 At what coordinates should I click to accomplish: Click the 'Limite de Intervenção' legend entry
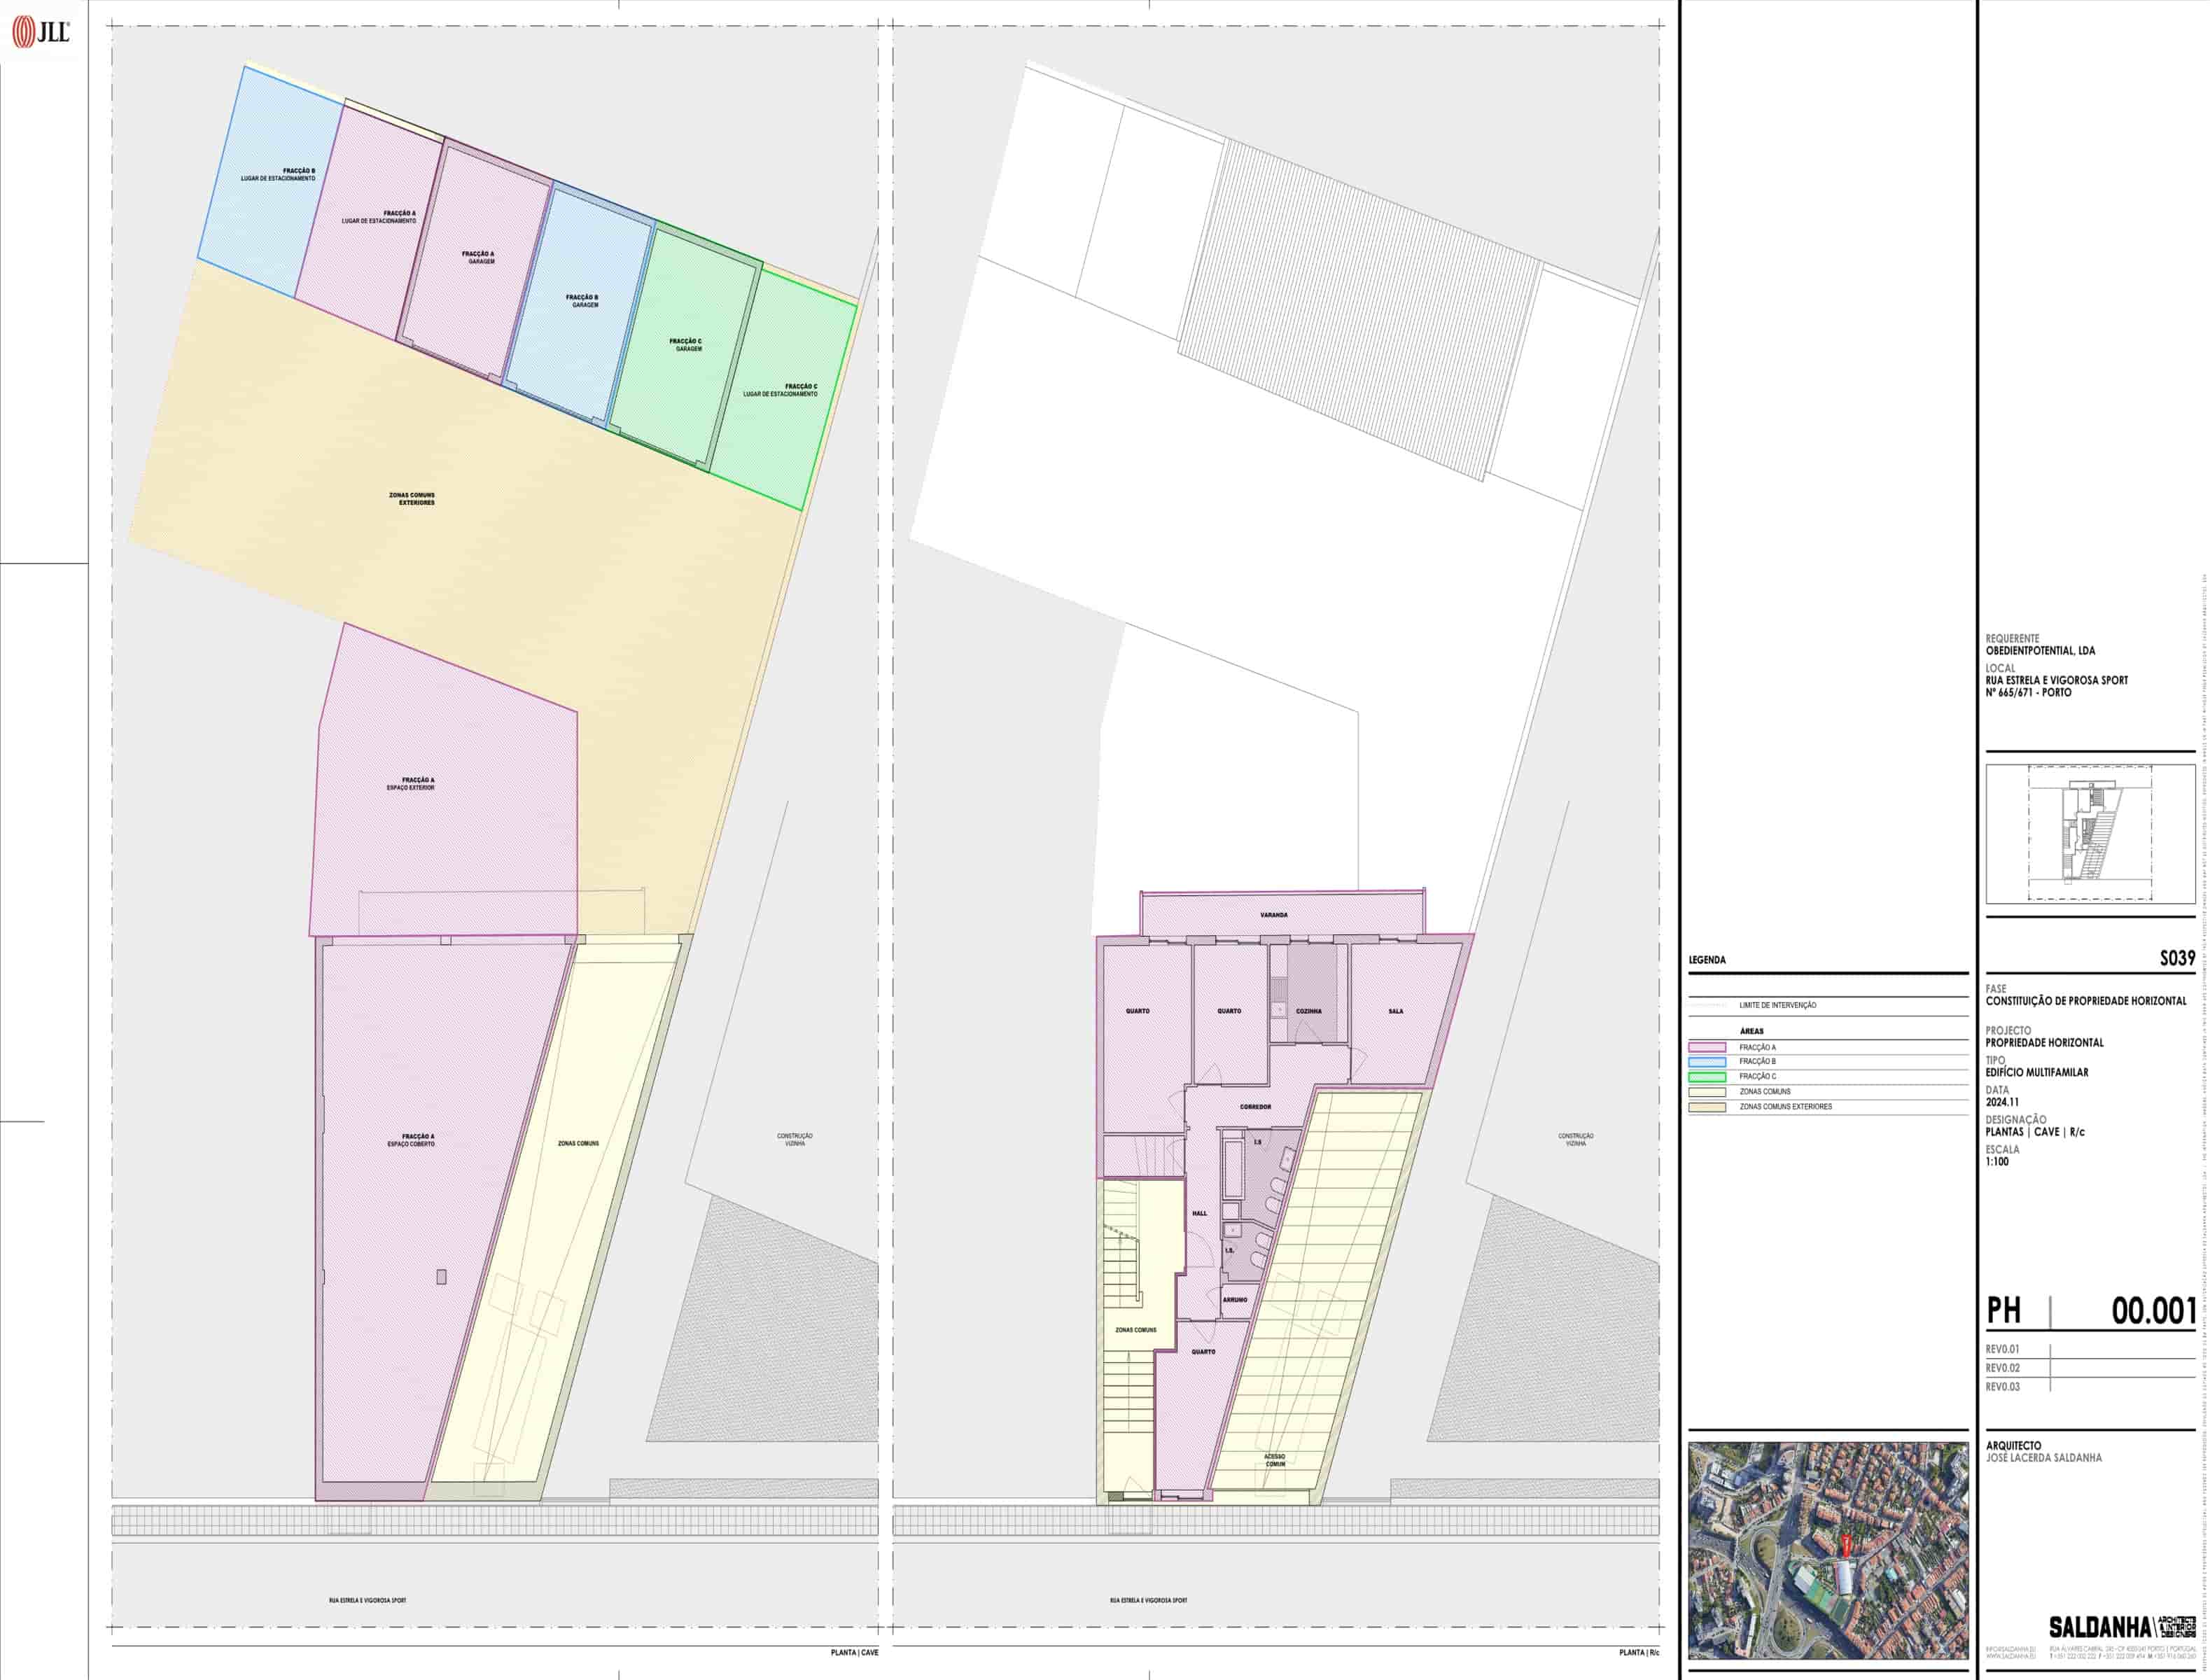1777,1005
